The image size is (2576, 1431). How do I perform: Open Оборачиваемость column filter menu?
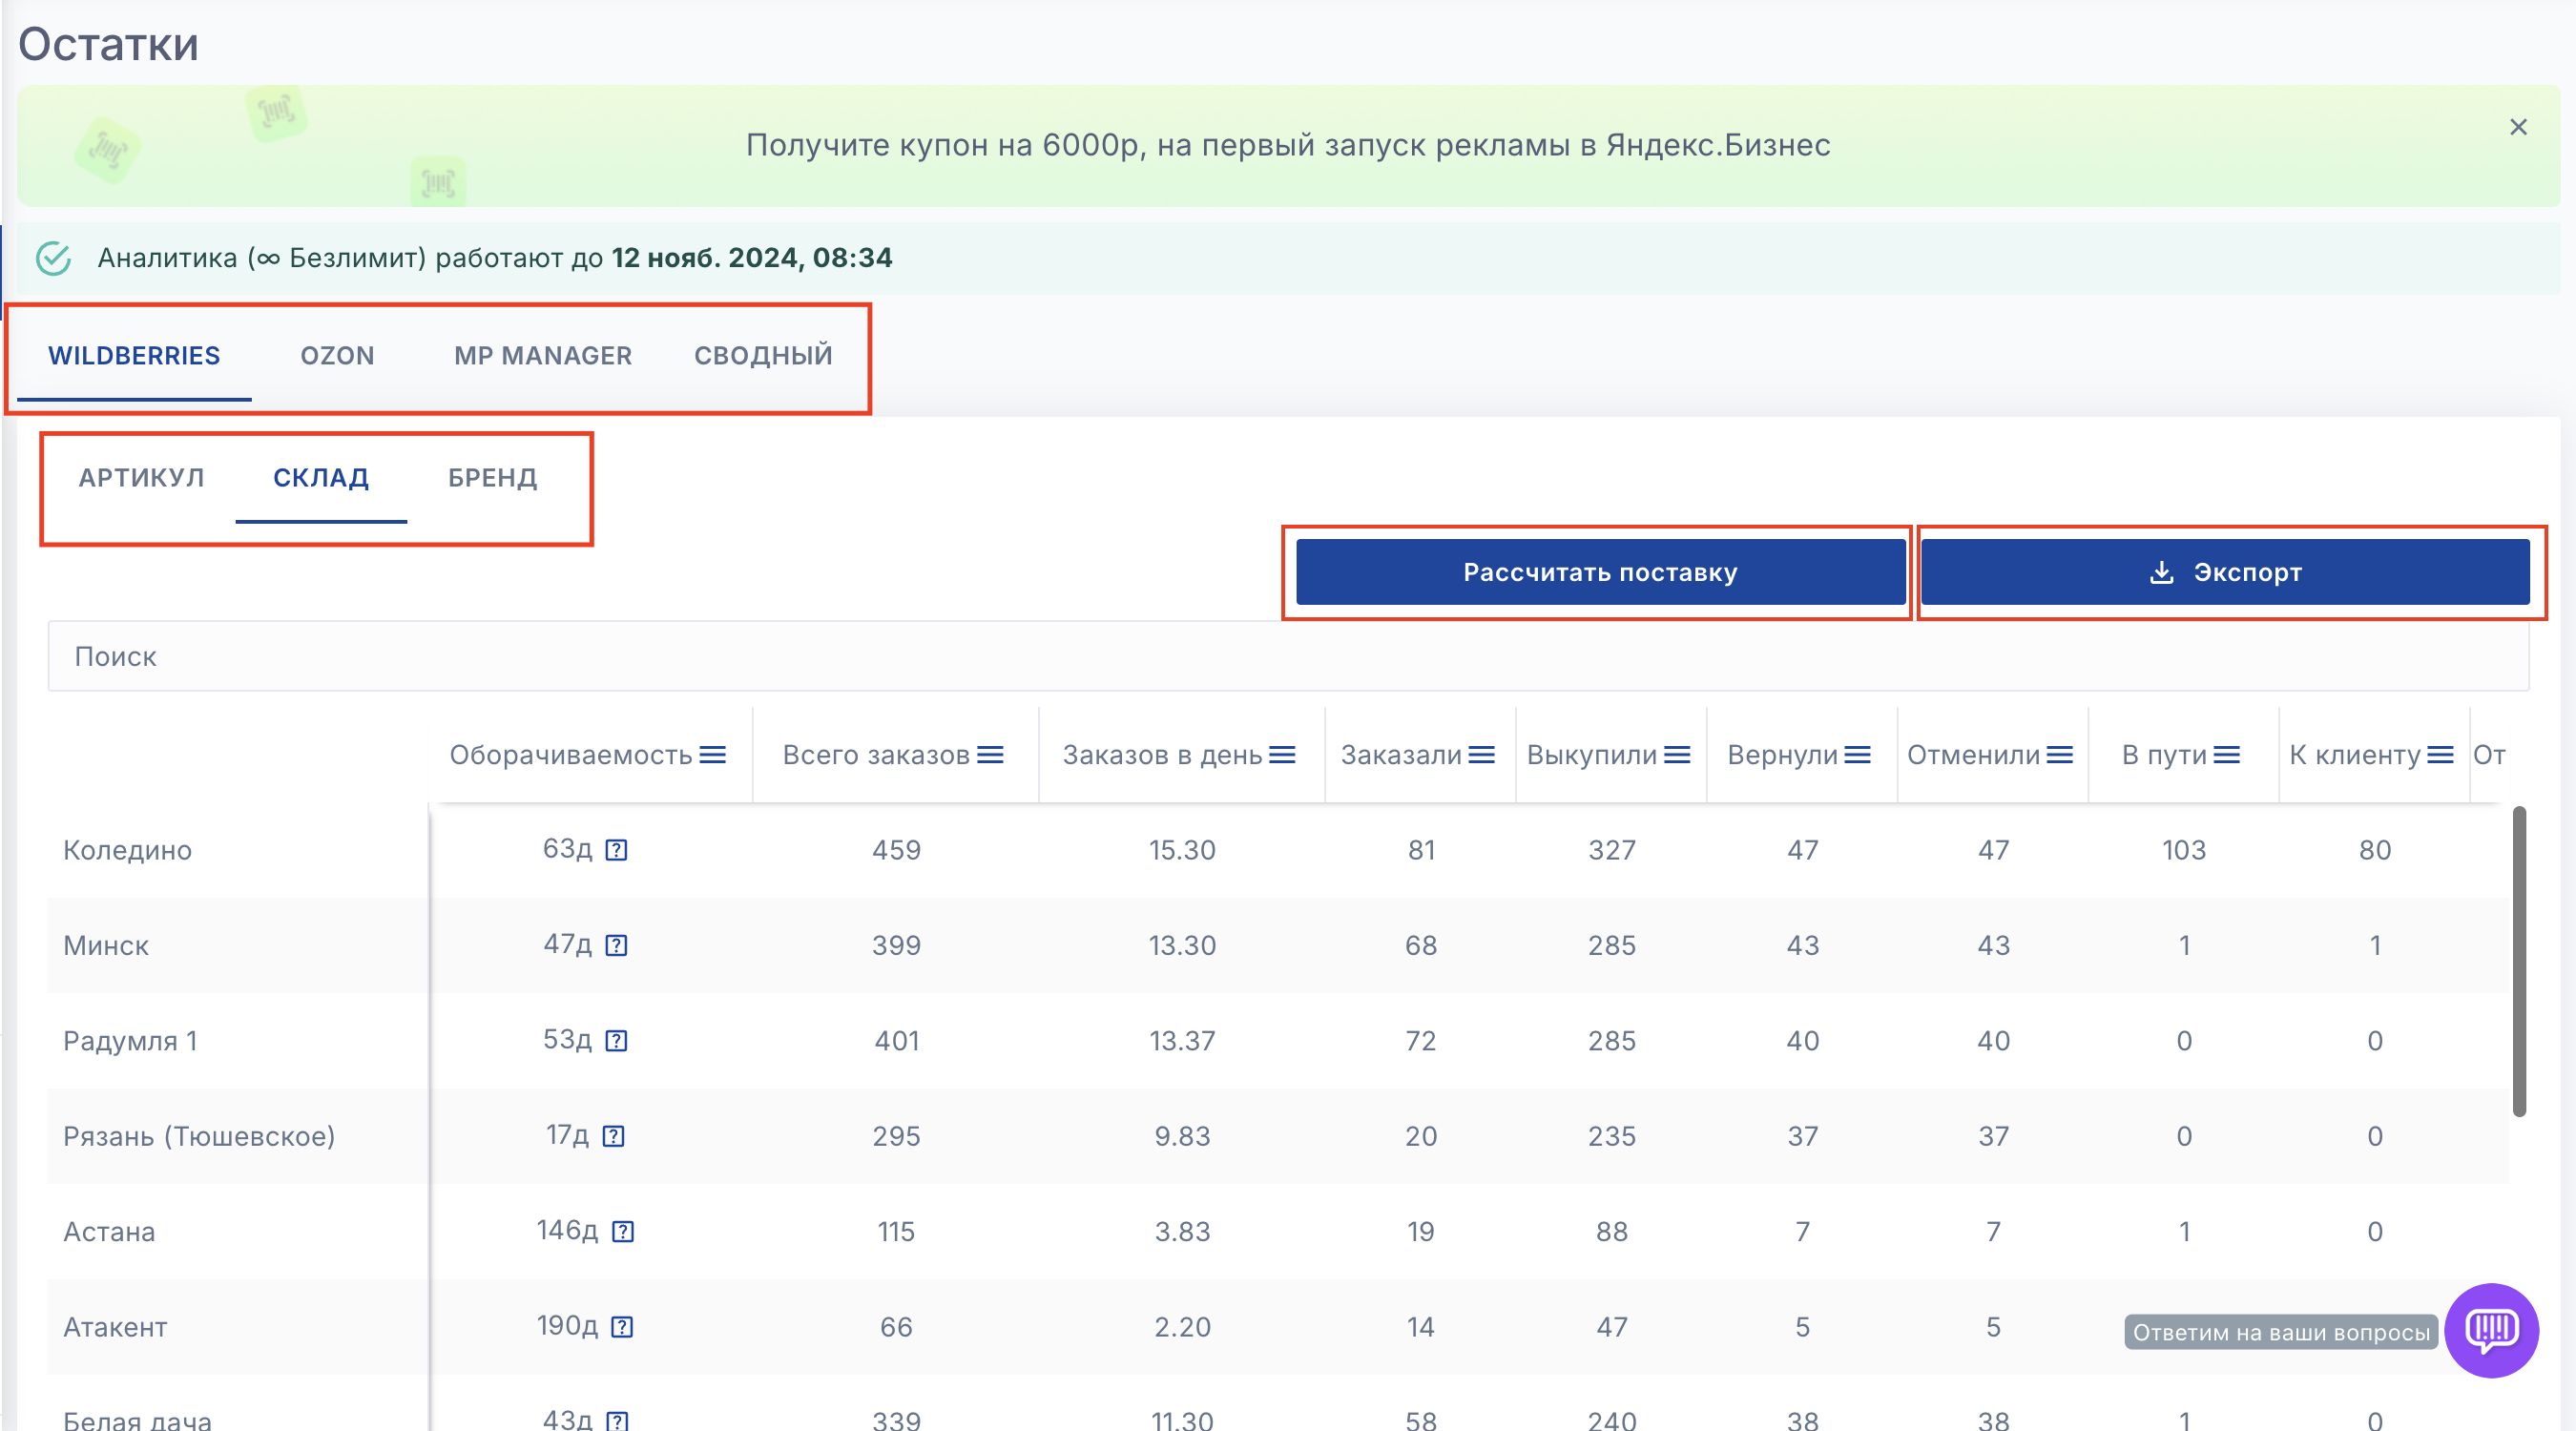pos(713,755)
